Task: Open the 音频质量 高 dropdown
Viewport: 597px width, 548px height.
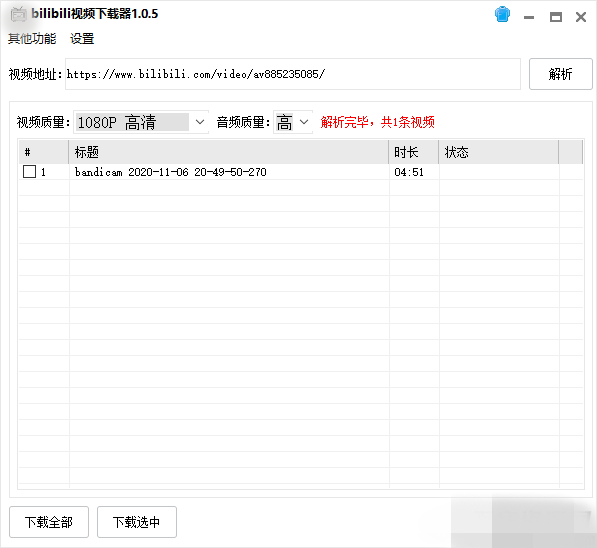Action: [292, 122]
